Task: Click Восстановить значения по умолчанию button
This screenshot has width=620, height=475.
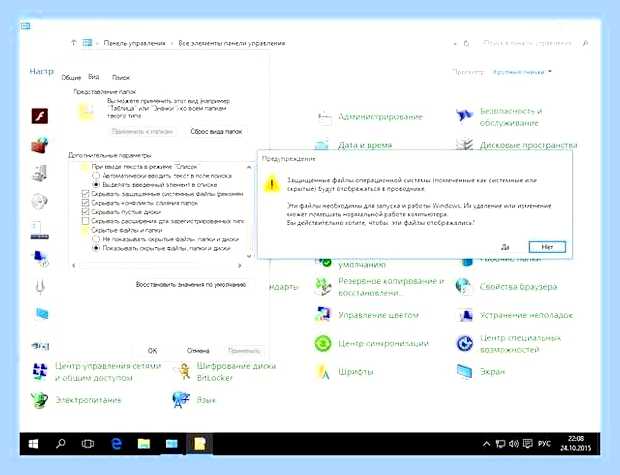Action: click(191, 284)
